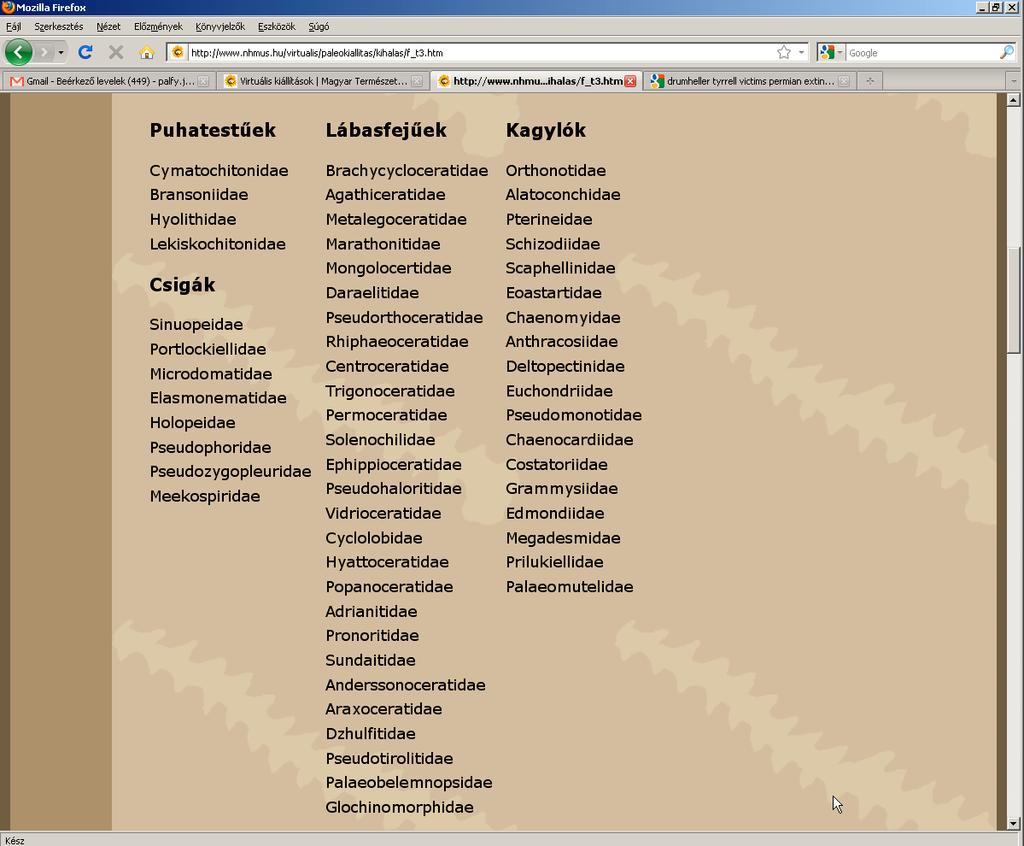Close the Virtuális kiállítások tab
Image resolution: width=1024 pixels, height=846 pixels.
pyautogui.click(x=417, y=81)
